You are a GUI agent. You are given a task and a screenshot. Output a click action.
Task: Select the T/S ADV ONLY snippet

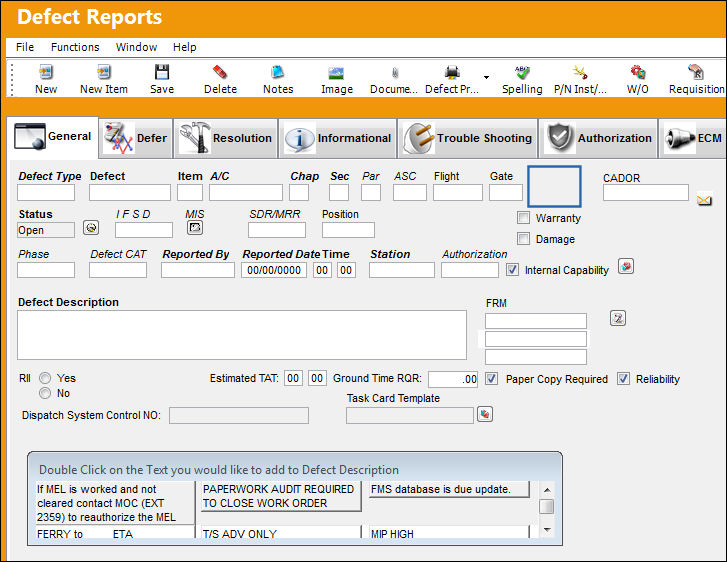click(x=281, y=533)
